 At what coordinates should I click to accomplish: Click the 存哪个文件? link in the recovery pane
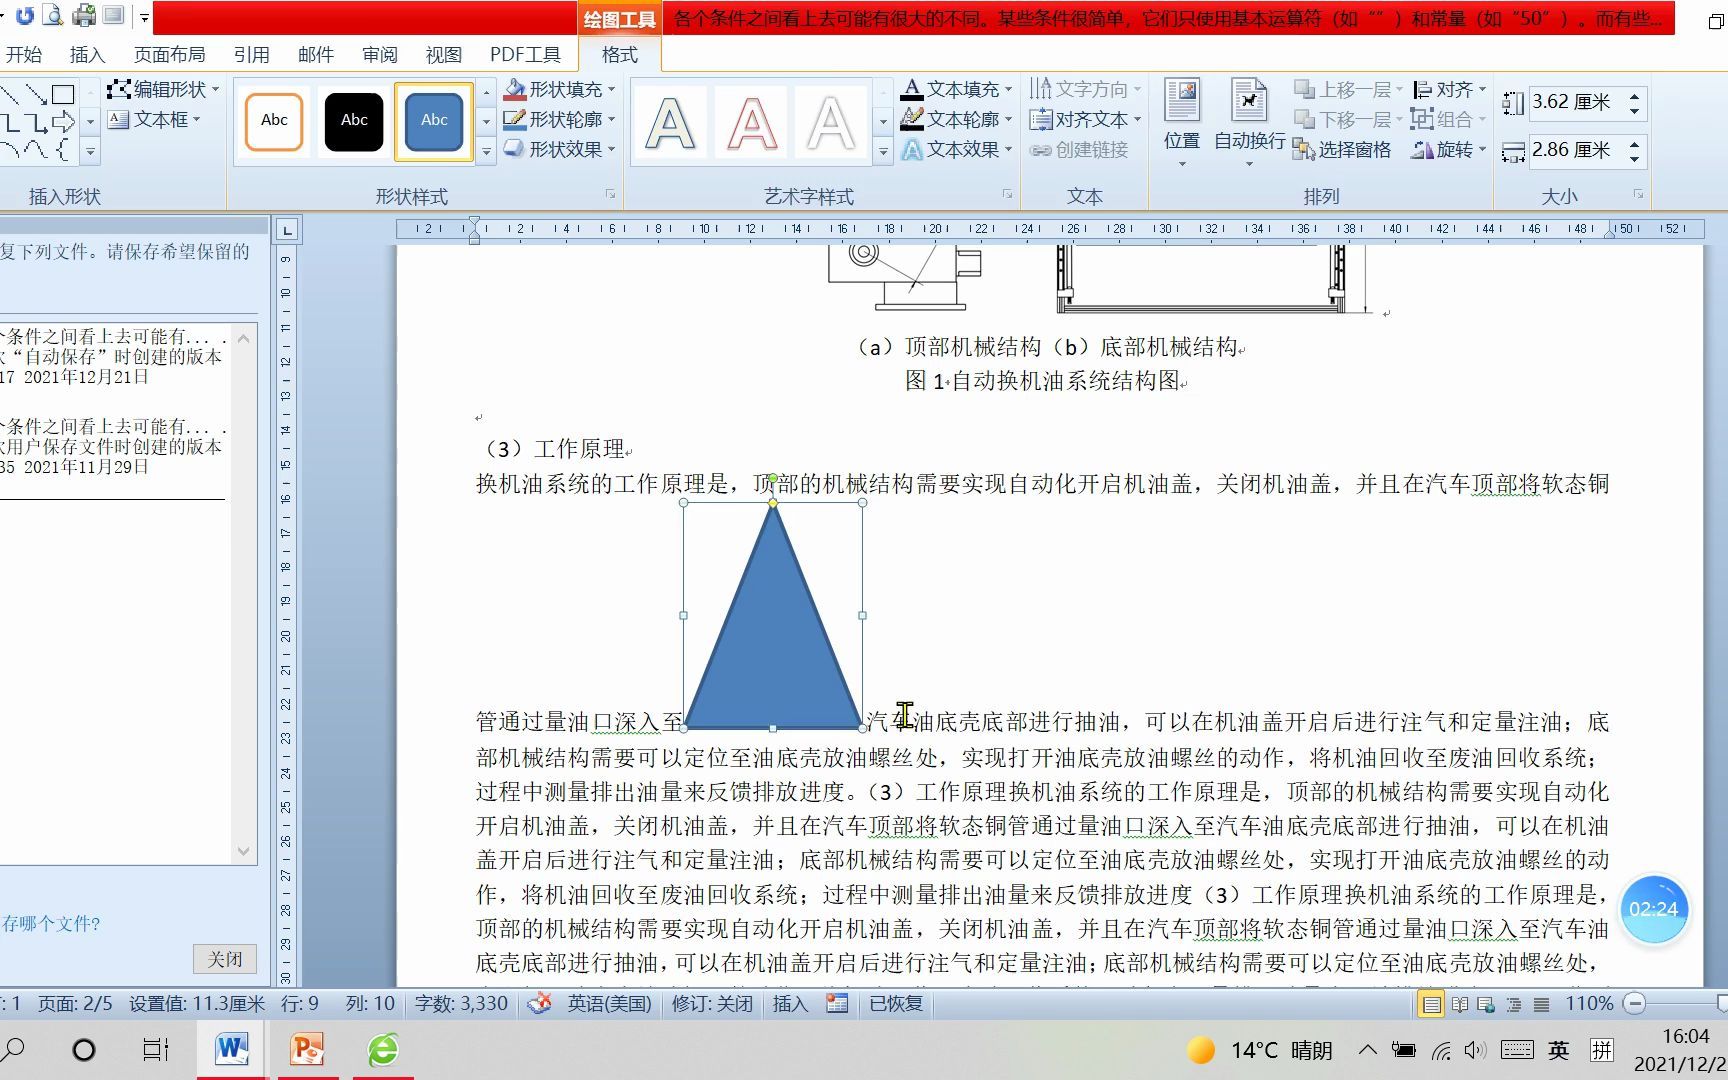pyautogui.click(x=51, y=924)
